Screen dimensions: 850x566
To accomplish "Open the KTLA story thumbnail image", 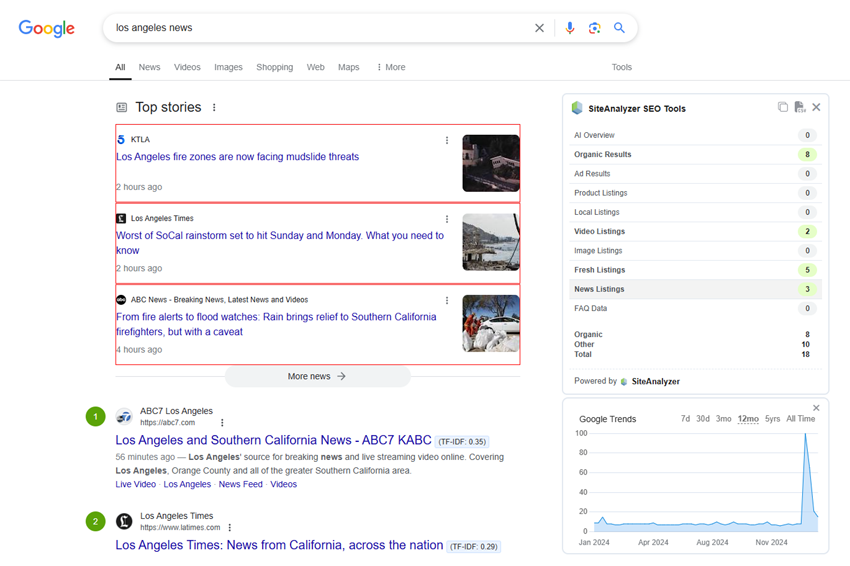I will pyautogui.click(x=491, y=163).
